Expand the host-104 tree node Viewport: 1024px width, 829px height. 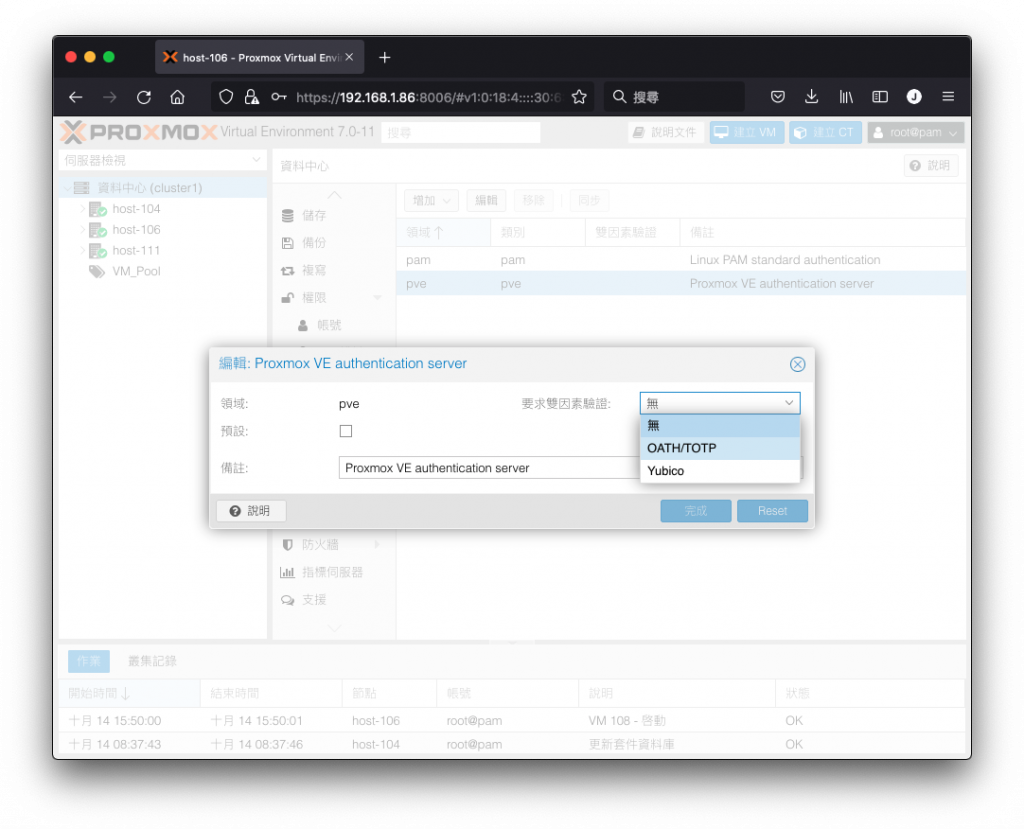click(82, 209)
